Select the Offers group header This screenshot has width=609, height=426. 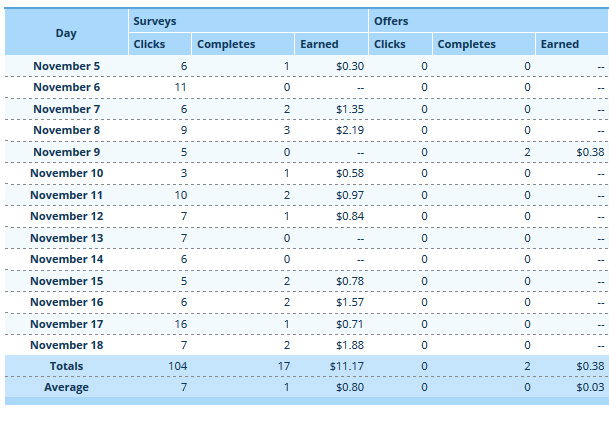point(391,20)
